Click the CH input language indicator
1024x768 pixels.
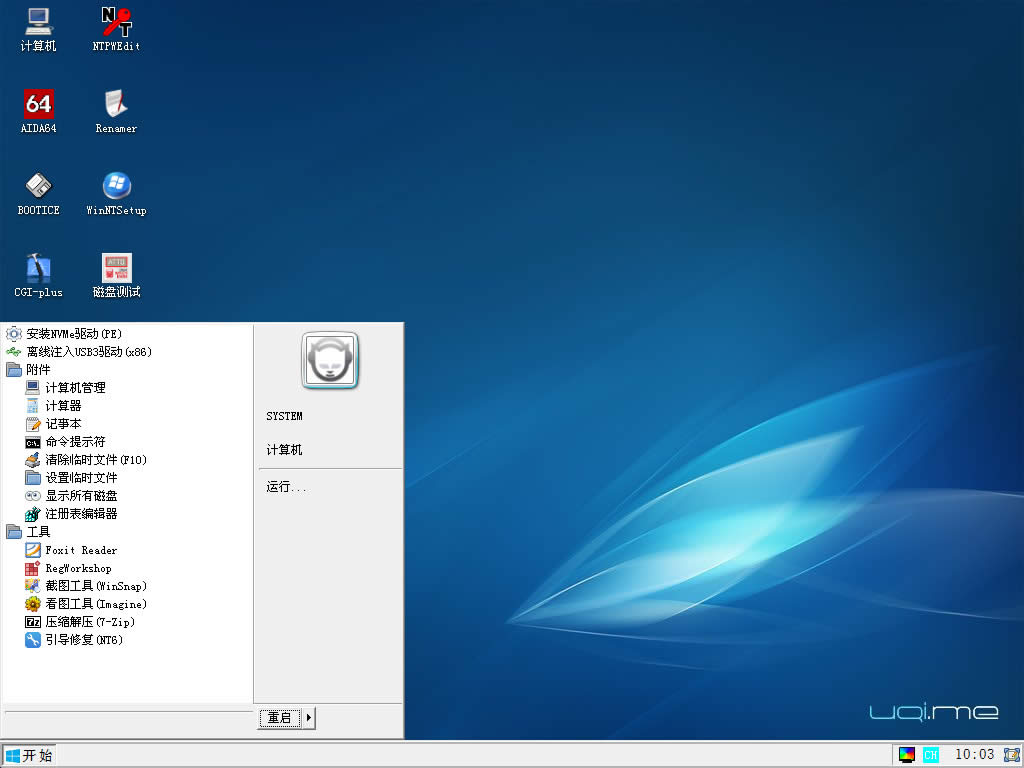coord(931,755)
